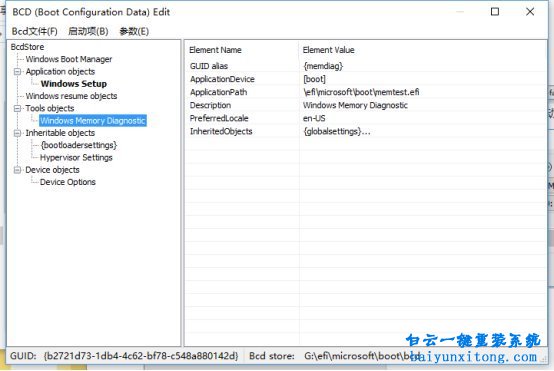
Task: Select the memtest.efi path value
Action: (x=361, y=92)
